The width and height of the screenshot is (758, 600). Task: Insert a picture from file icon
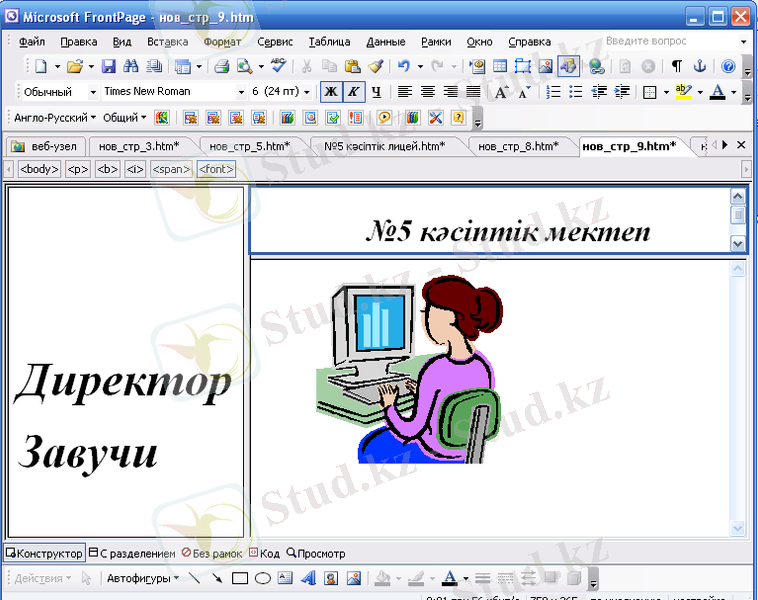pyautogui.click(x=545, y=66)
